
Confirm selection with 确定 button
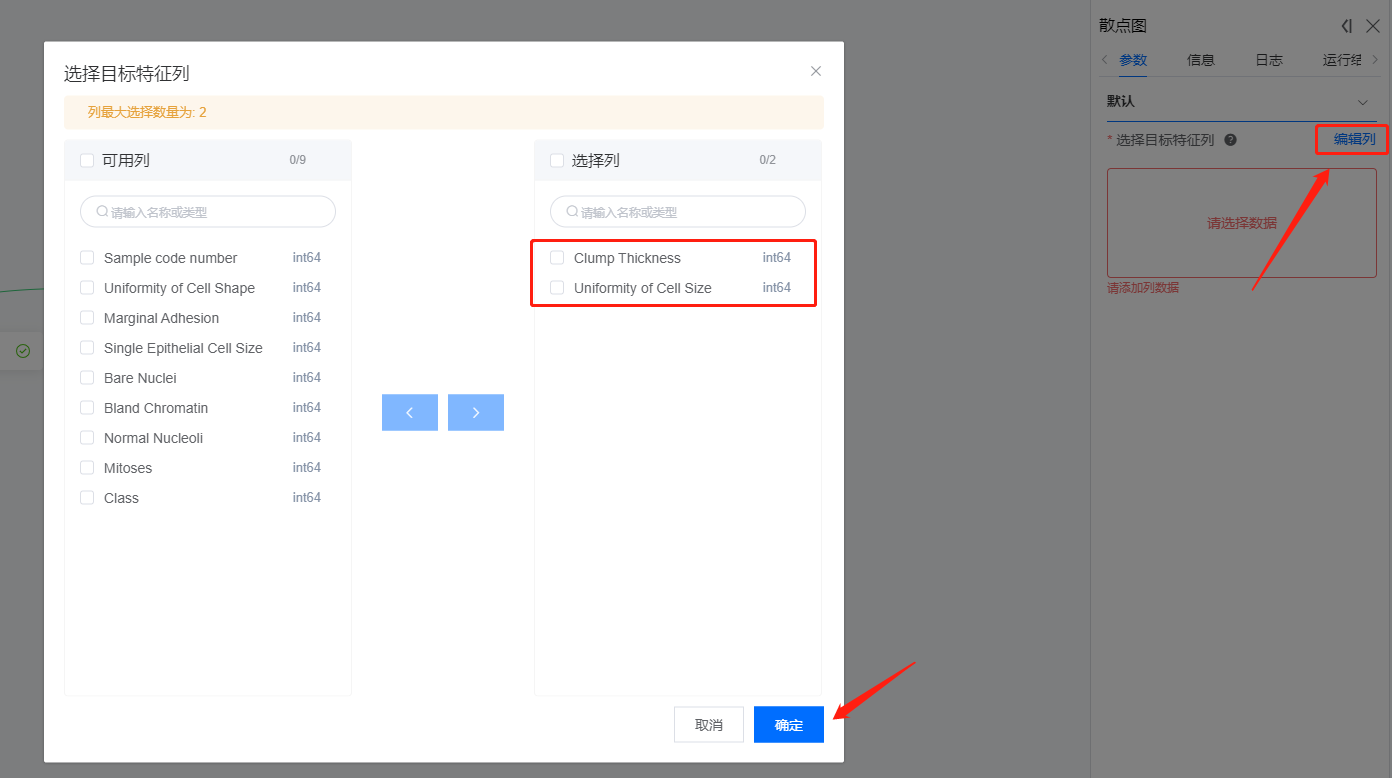point(789,725)
